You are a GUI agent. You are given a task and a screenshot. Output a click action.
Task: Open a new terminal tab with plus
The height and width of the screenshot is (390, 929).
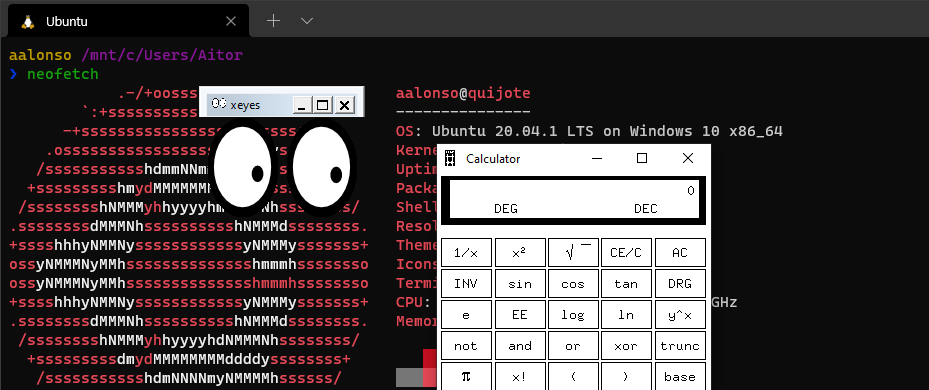(x=273, y=21)
